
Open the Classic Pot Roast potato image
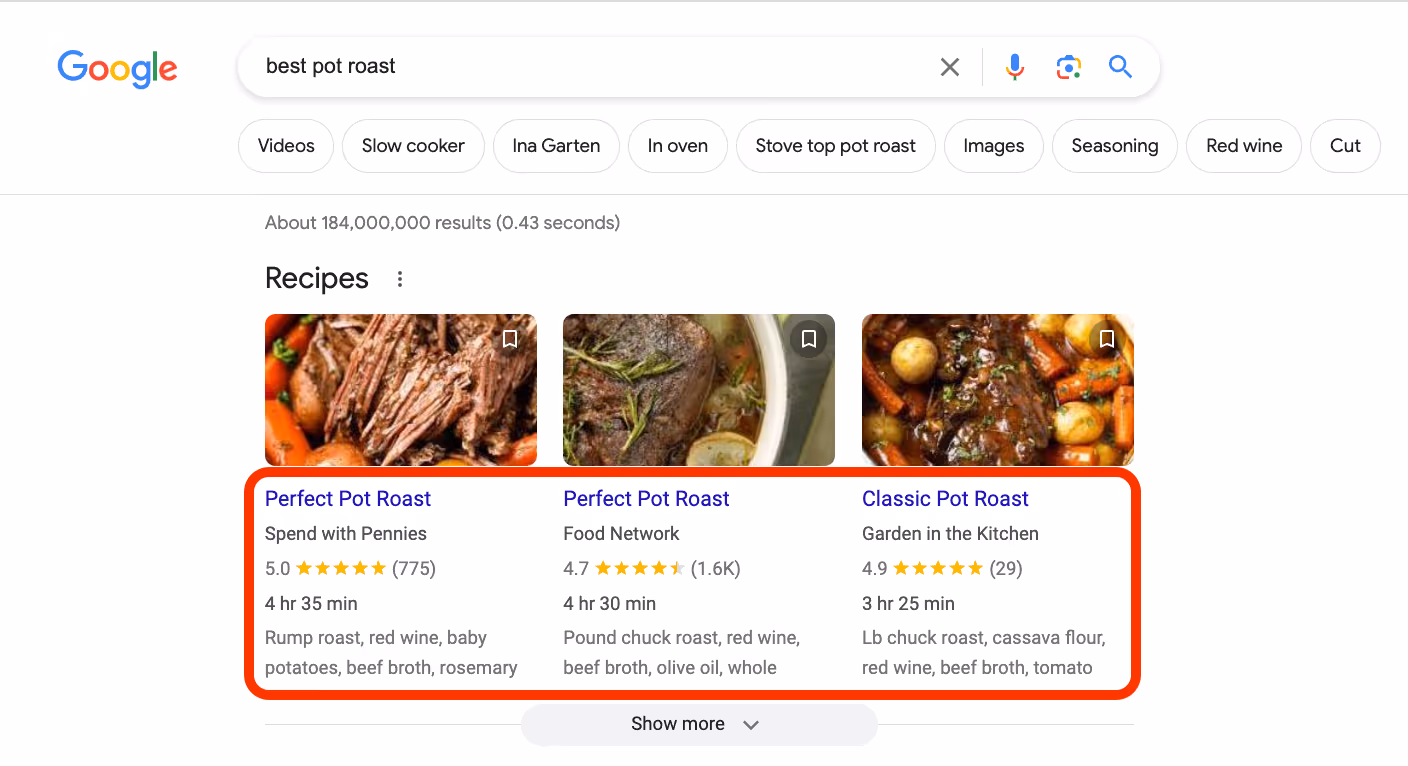click(x=998, y=390)
